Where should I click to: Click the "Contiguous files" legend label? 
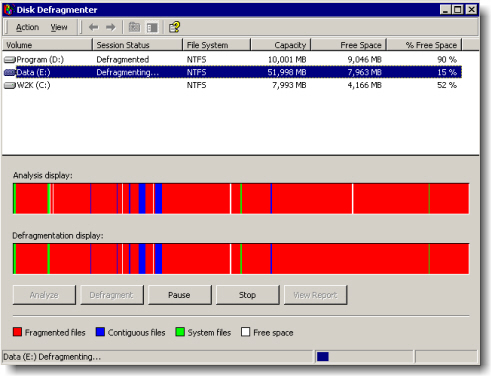(136, 332)
